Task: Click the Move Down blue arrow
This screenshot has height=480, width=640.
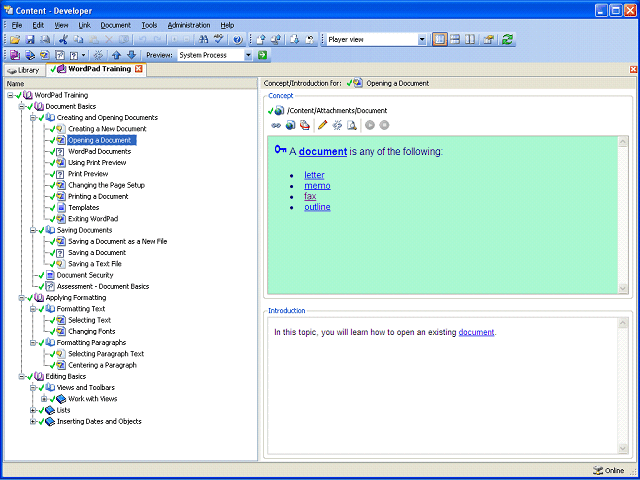Action: 131,55
